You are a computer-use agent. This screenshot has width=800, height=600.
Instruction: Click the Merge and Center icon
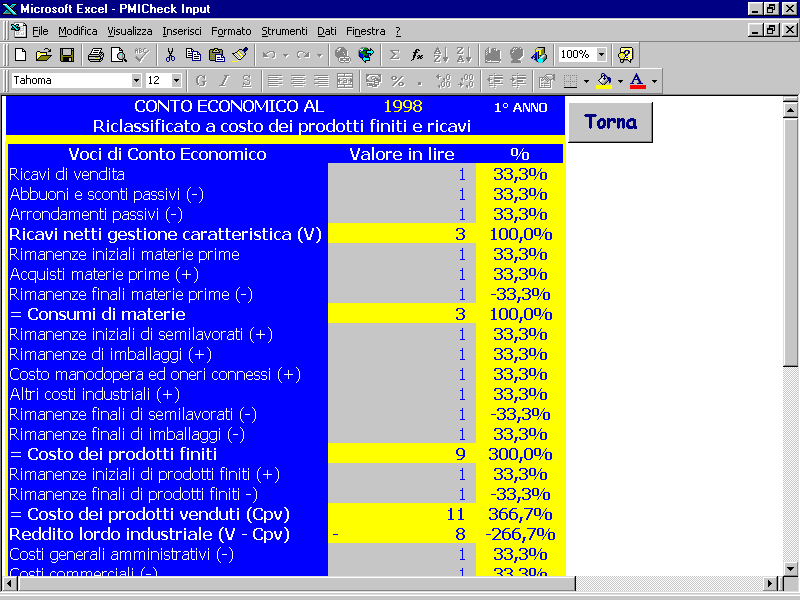[x=345, y=81]
